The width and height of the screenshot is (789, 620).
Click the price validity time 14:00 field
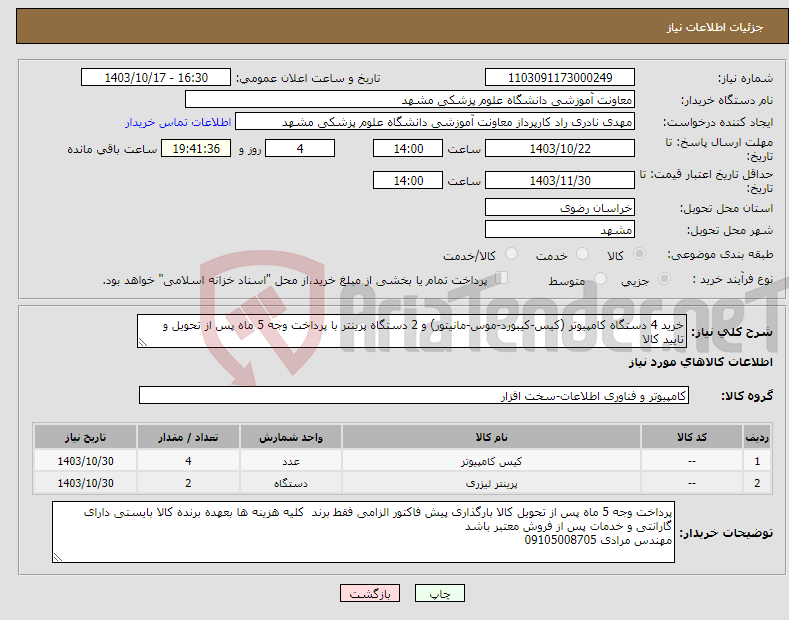(x=408, y=180)
